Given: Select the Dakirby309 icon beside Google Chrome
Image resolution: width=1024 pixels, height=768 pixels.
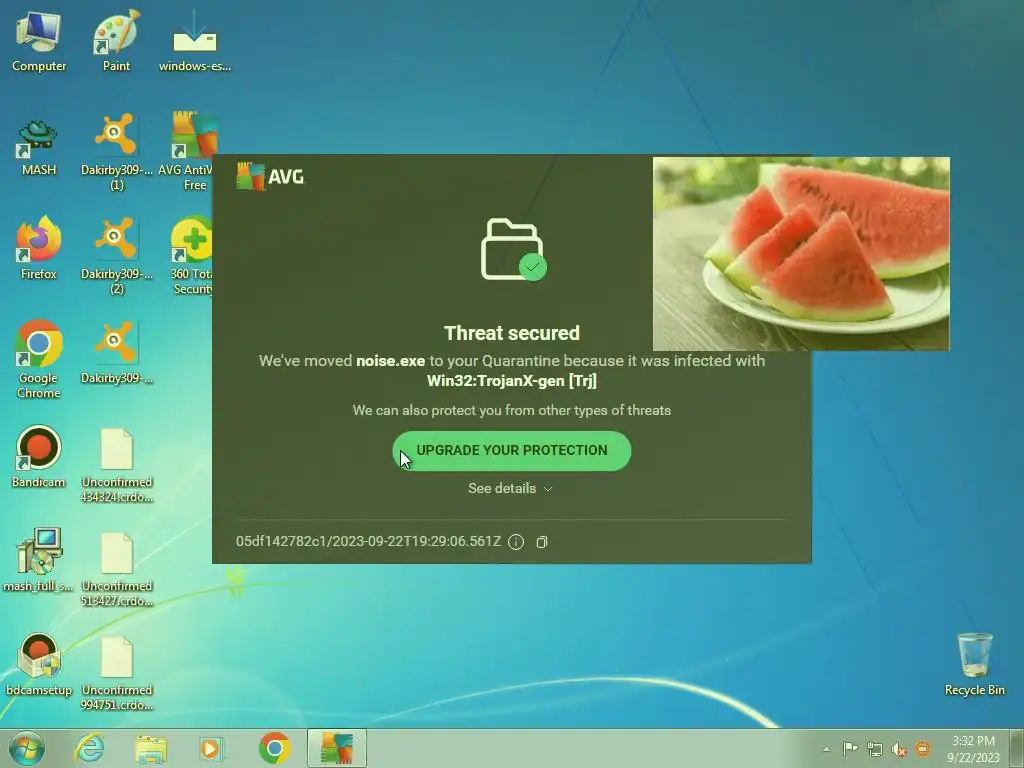Looking at the screenshot, I should [x=116, y=353].
